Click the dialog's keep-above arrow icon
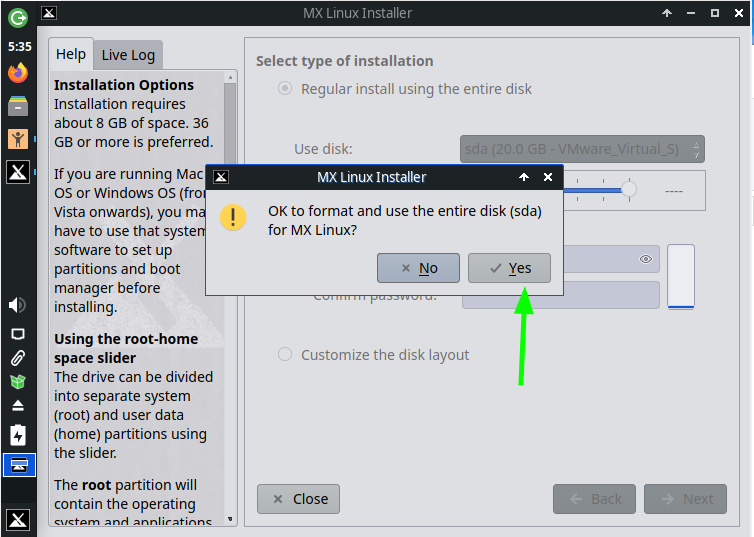Viewport: 754px width, 537px height. point(524,177)
